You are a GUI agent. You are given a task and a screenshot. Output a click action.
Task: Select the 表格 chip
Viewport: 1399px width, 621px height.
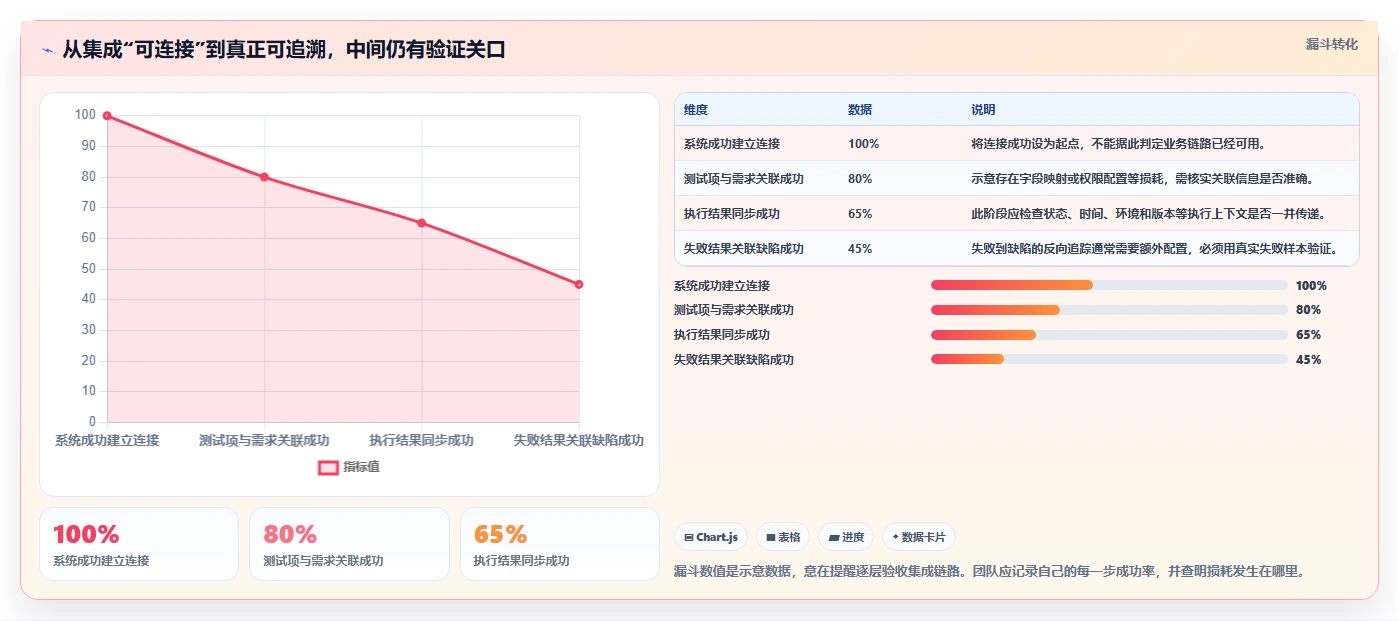783,537
